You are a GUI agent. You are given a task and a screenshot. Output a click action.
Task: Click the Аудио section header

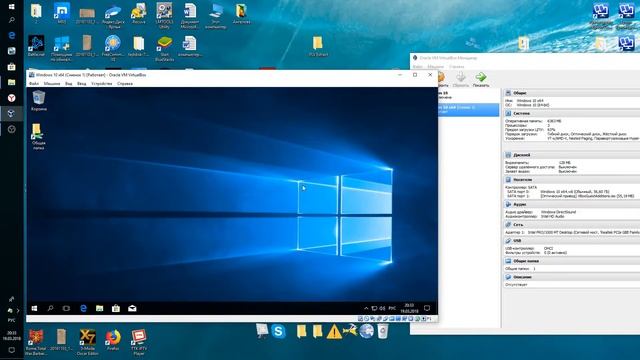click(571, 204)
